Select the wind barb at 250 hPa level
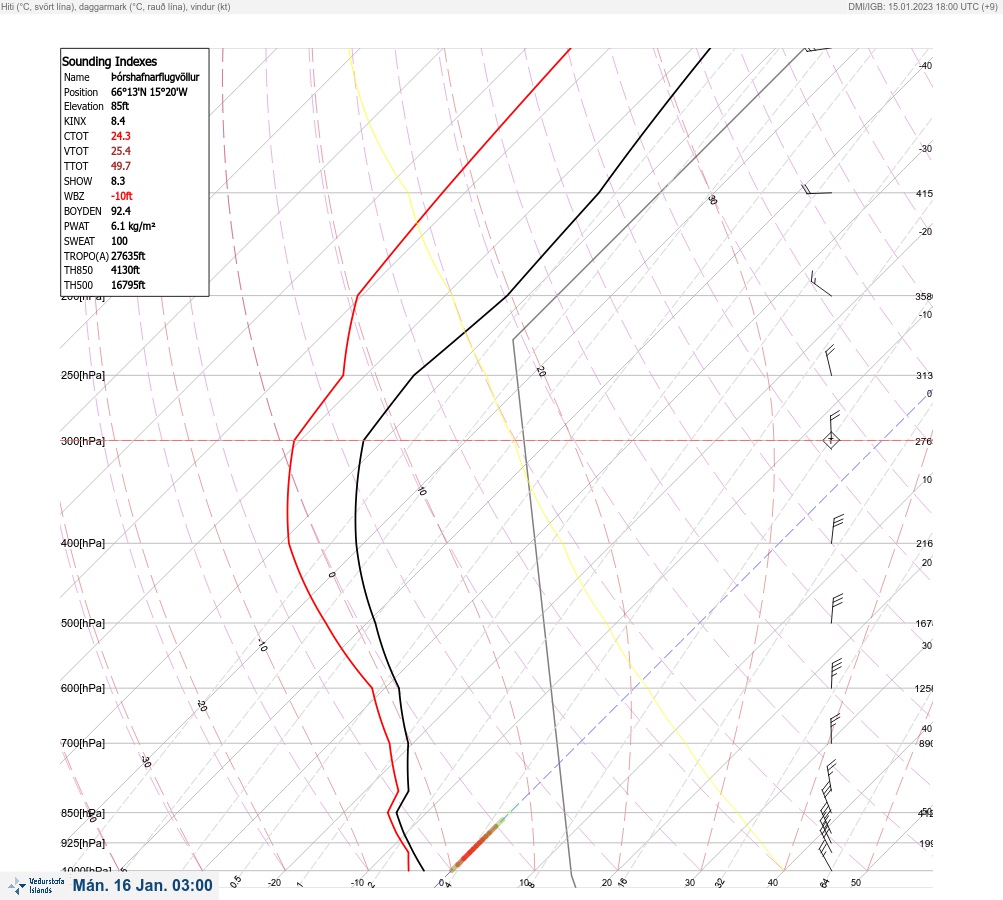This screenshot has width=1003, height=900. point(830,360)
